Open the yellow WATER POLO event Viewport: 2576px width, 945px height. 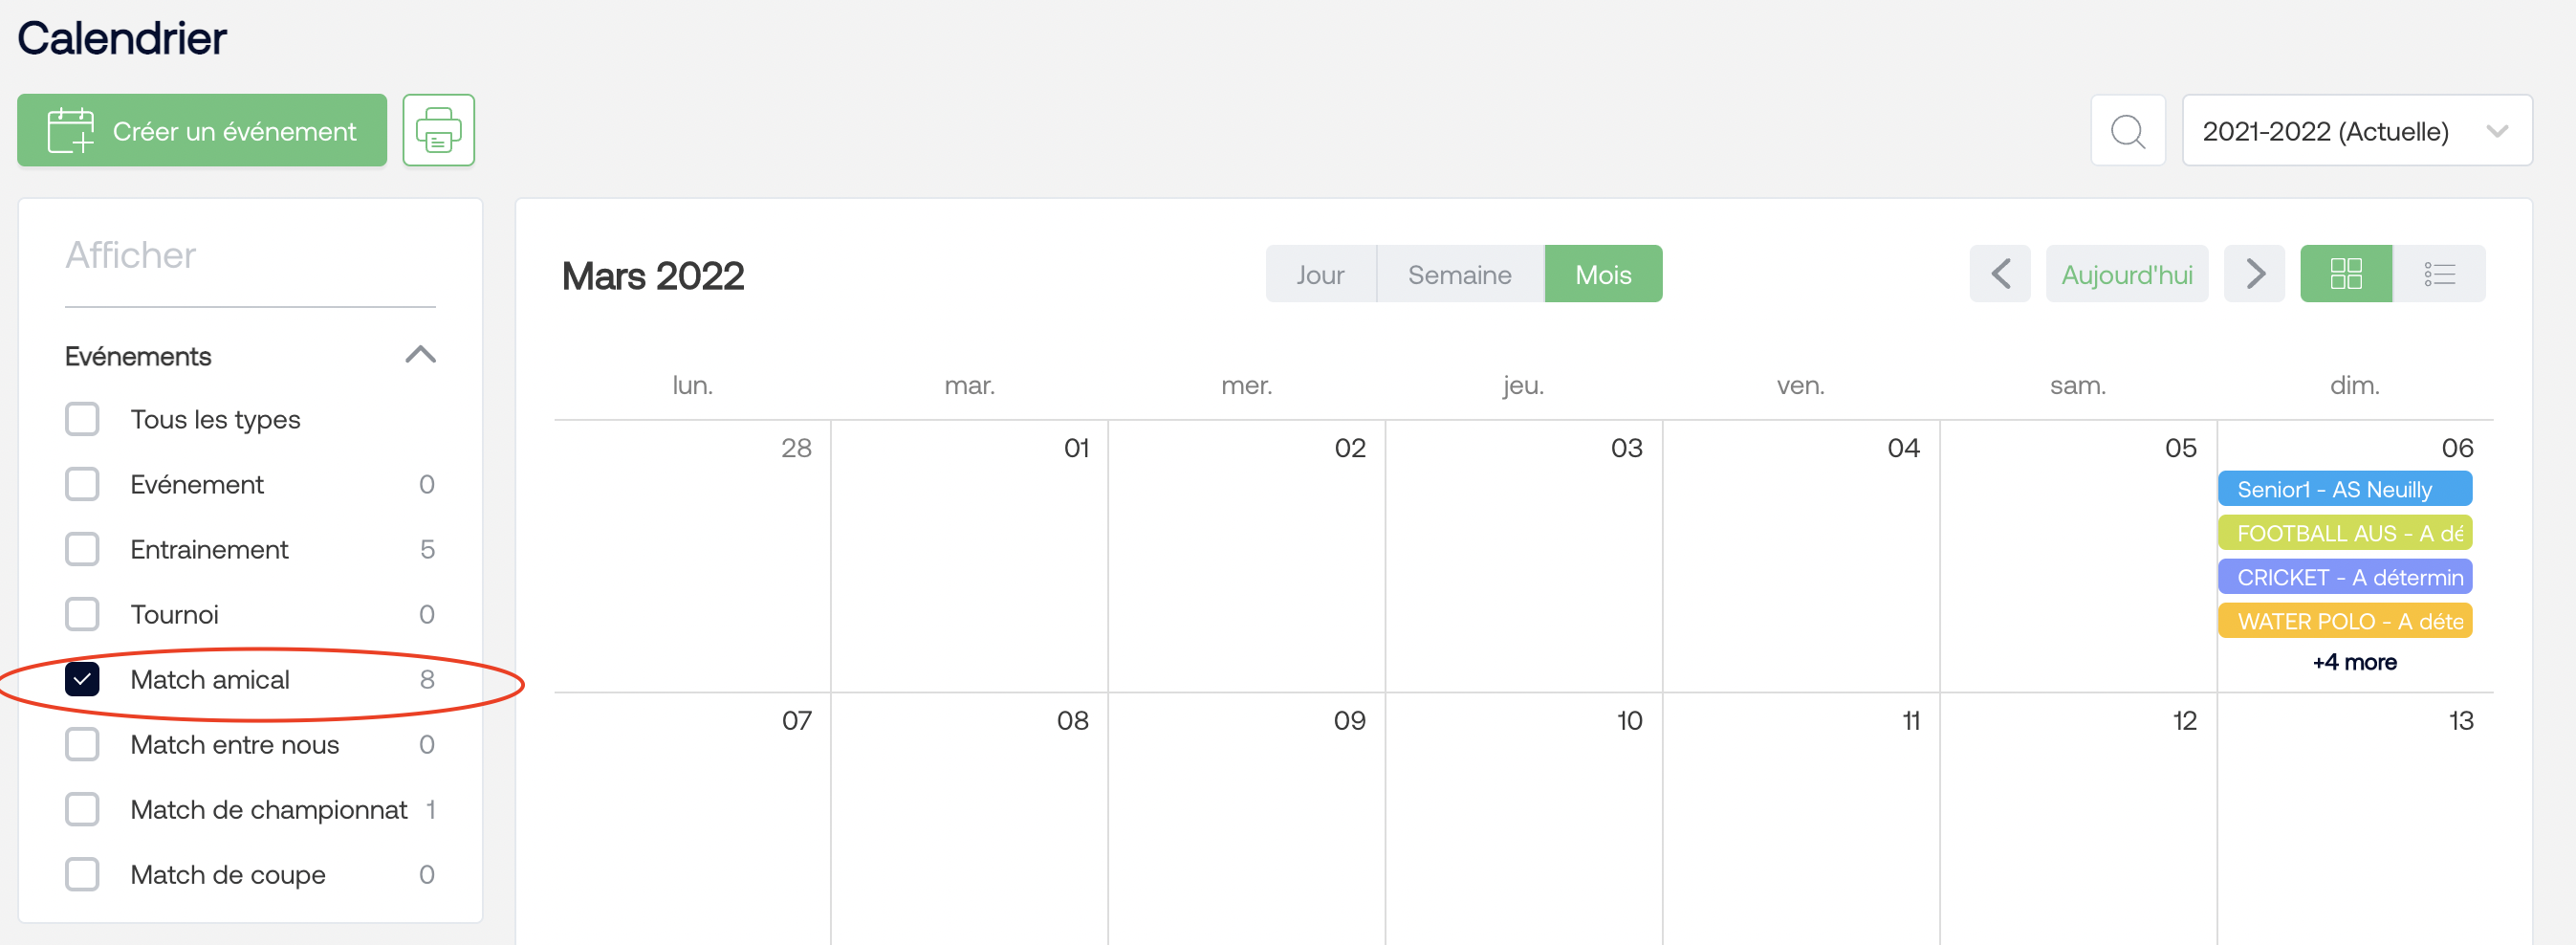click(2345, 621)
